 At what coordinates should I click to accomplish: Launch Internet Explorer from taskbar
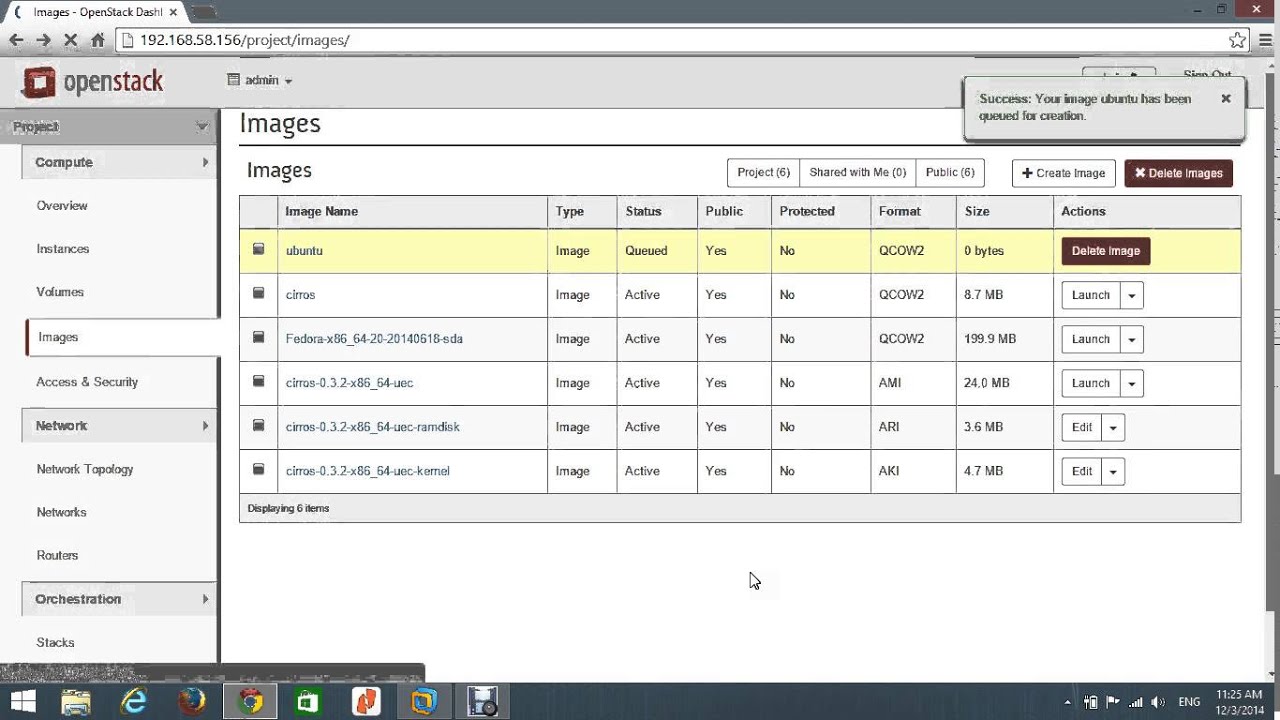pos(134,702)
